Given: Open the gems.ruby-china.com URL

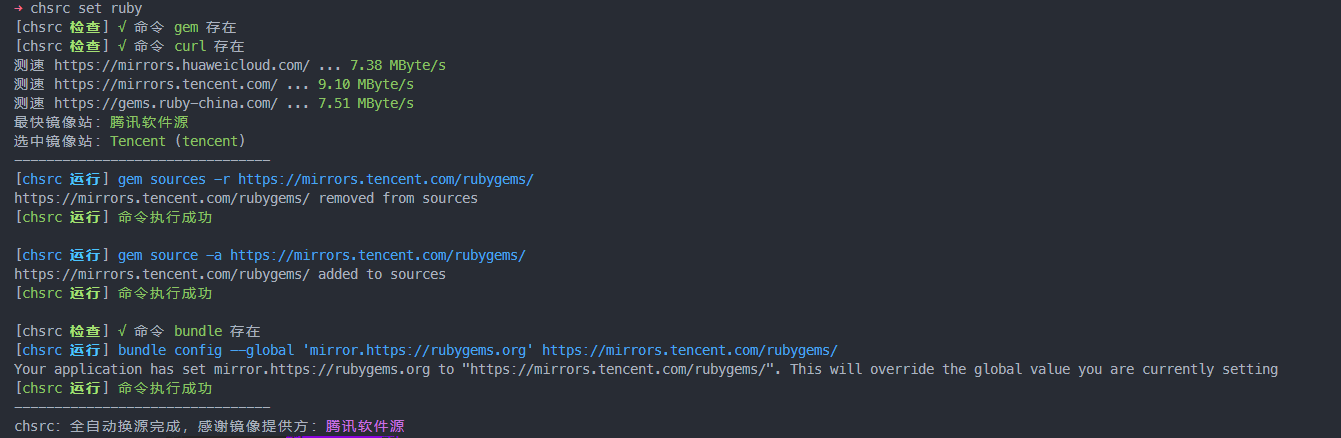Looking at the screenshot, I should [x=166, y=103].
